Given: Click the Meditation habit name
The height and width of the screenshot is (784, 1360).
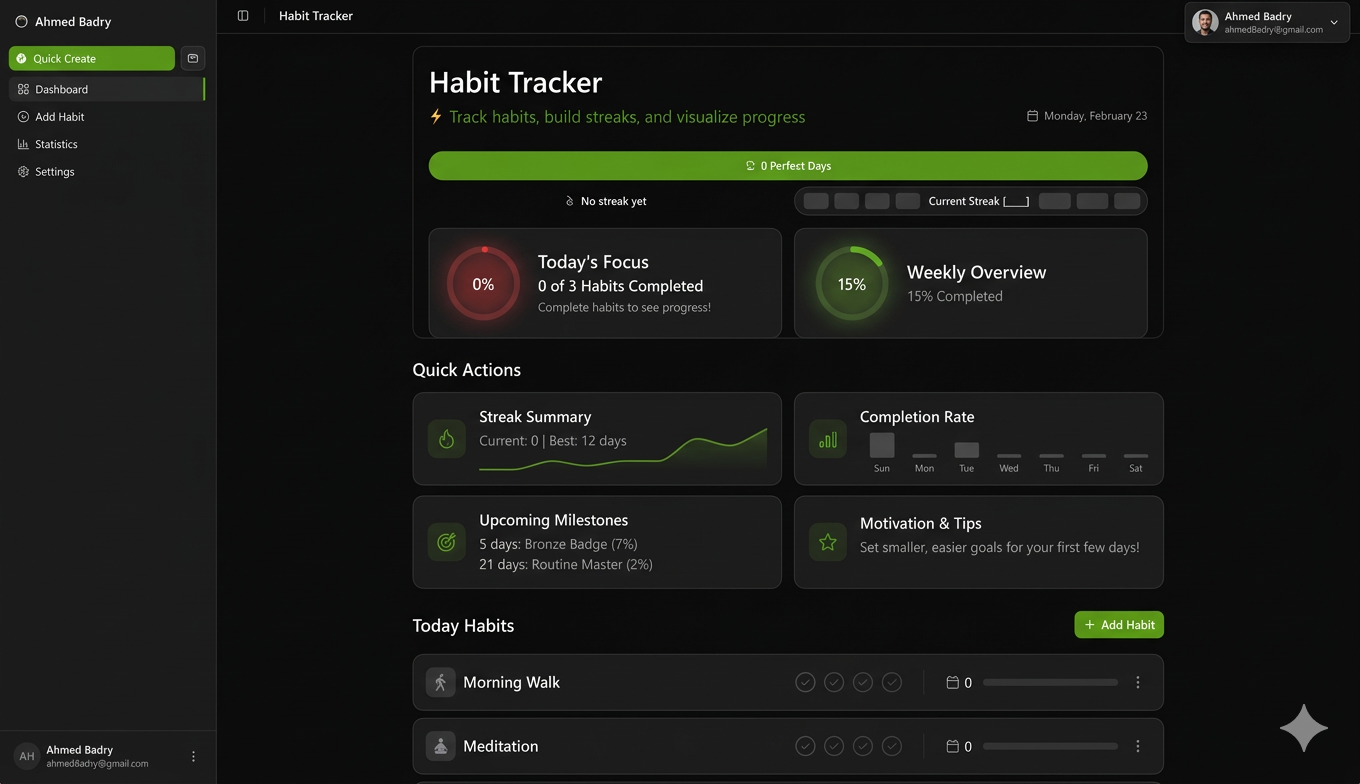Looking at the screenshot, I should pyautogui.click(x=500, y=746).
